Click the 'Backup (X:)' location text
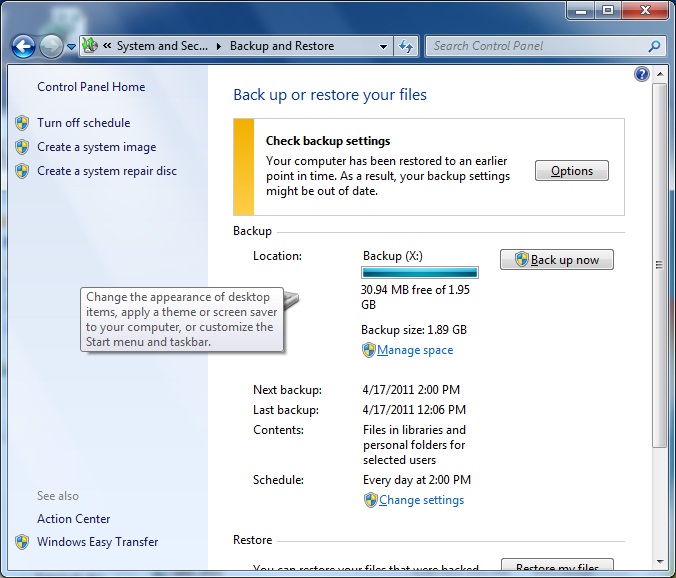Screen dimensions: 676x578 point(393,256)
